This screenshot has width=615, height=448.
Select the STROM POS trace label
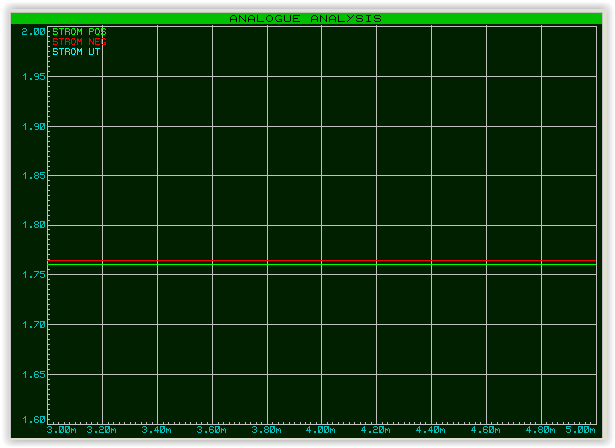coord(79,31)
